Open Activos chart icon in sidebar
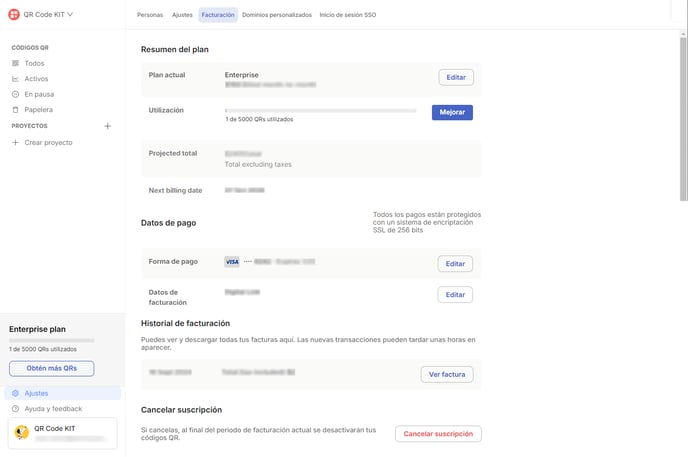The height and width of the screenshot is (457, 688). click(15, 79)
